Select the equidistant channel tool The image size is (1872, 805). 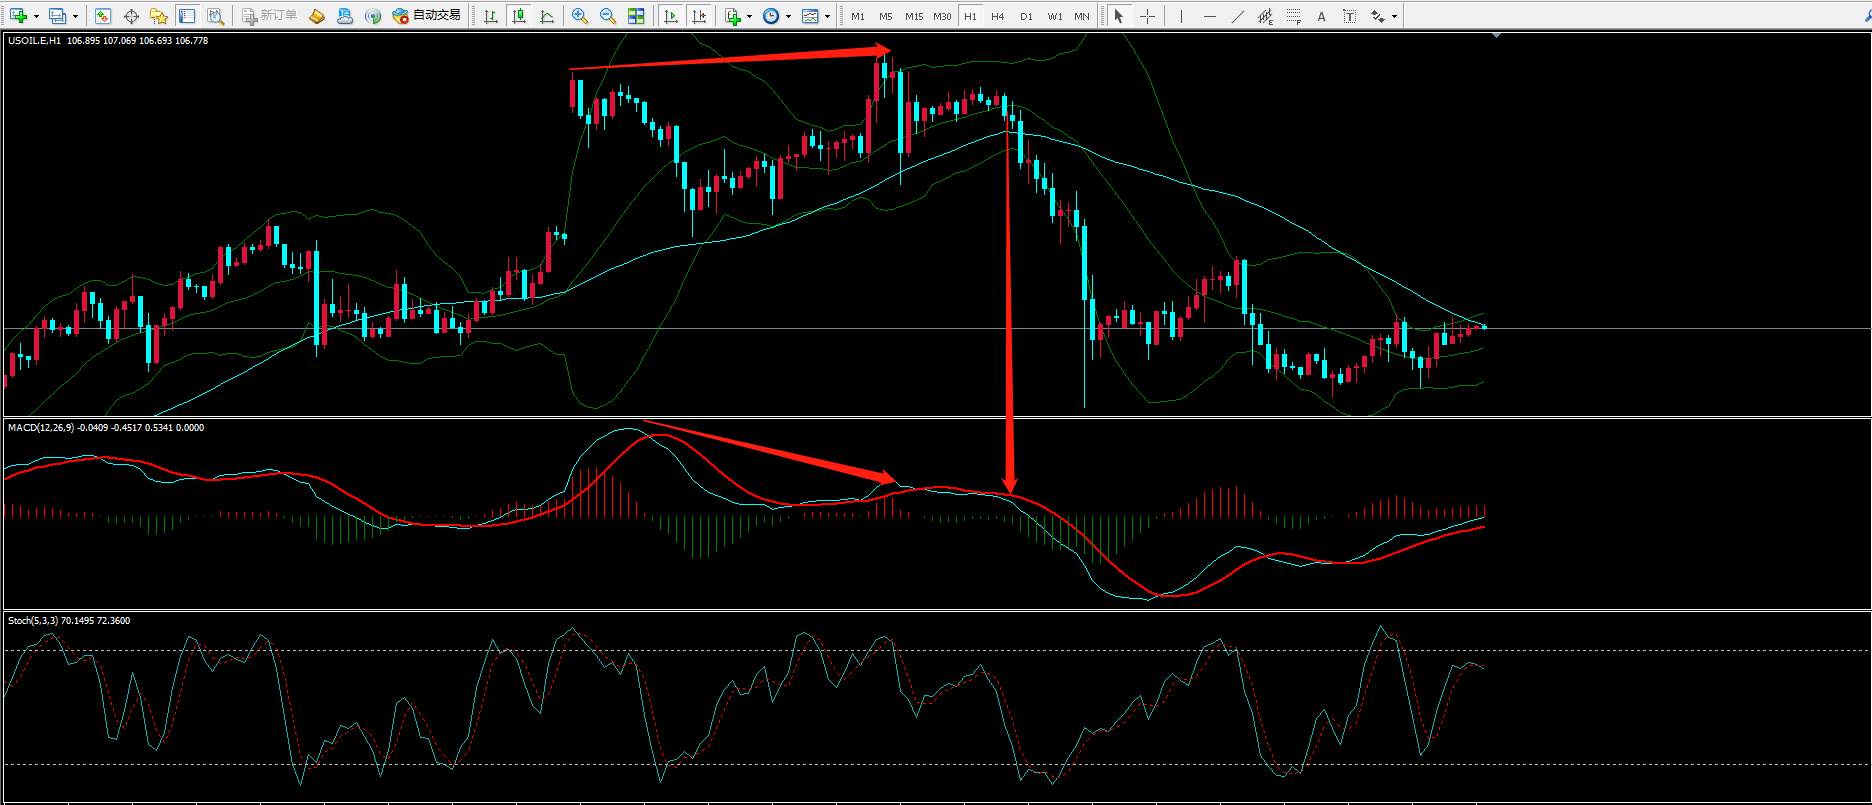tap(1266, 16)
